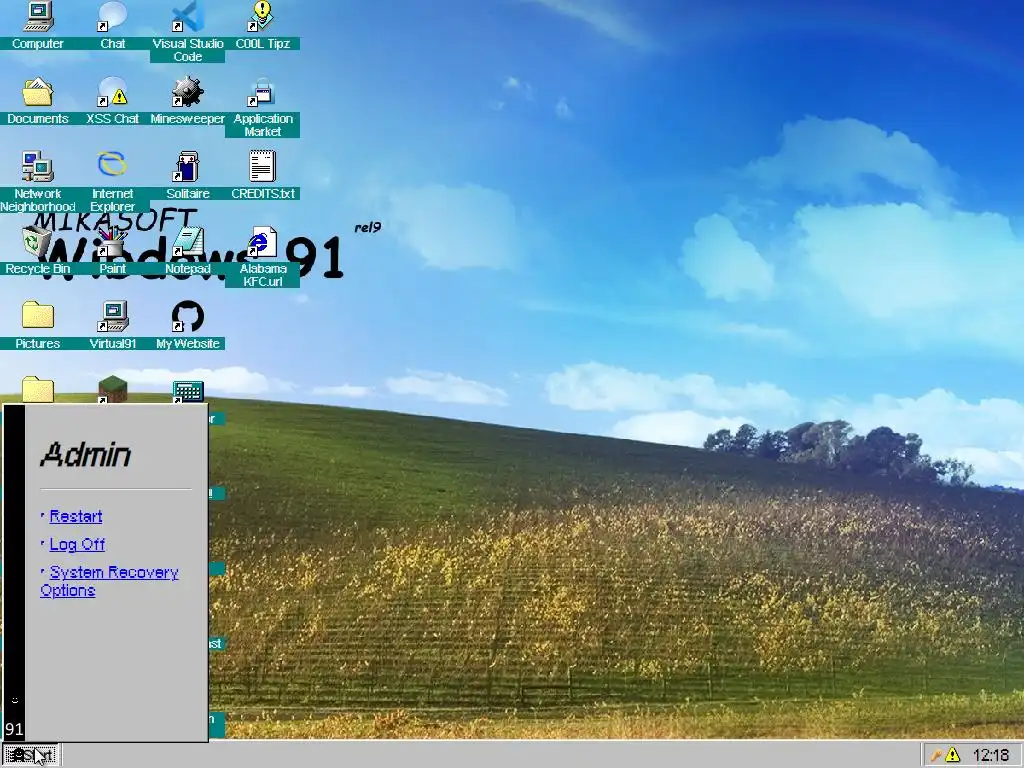Open the Visual Studio Code shortcut
1024x768 pixels.
pos(187,31)
